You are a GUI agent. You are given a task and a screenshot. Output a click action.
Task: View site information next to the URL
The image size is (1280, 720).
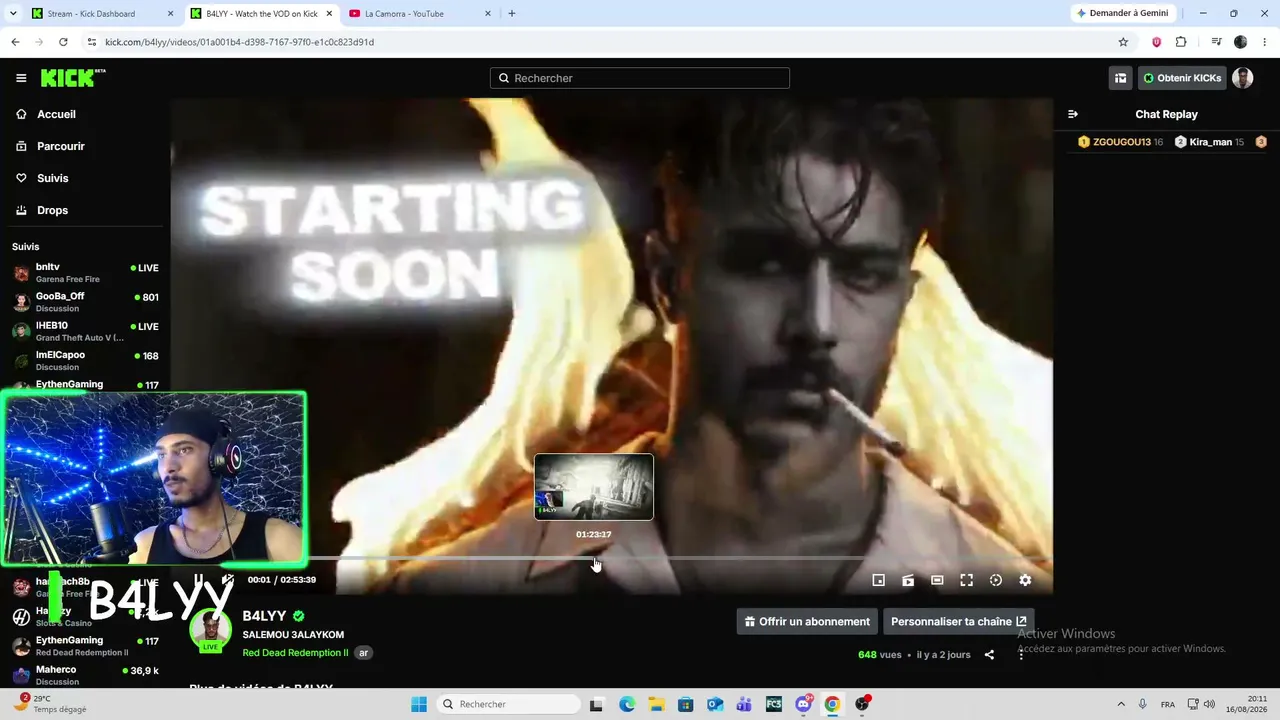[x=92, y=42]
